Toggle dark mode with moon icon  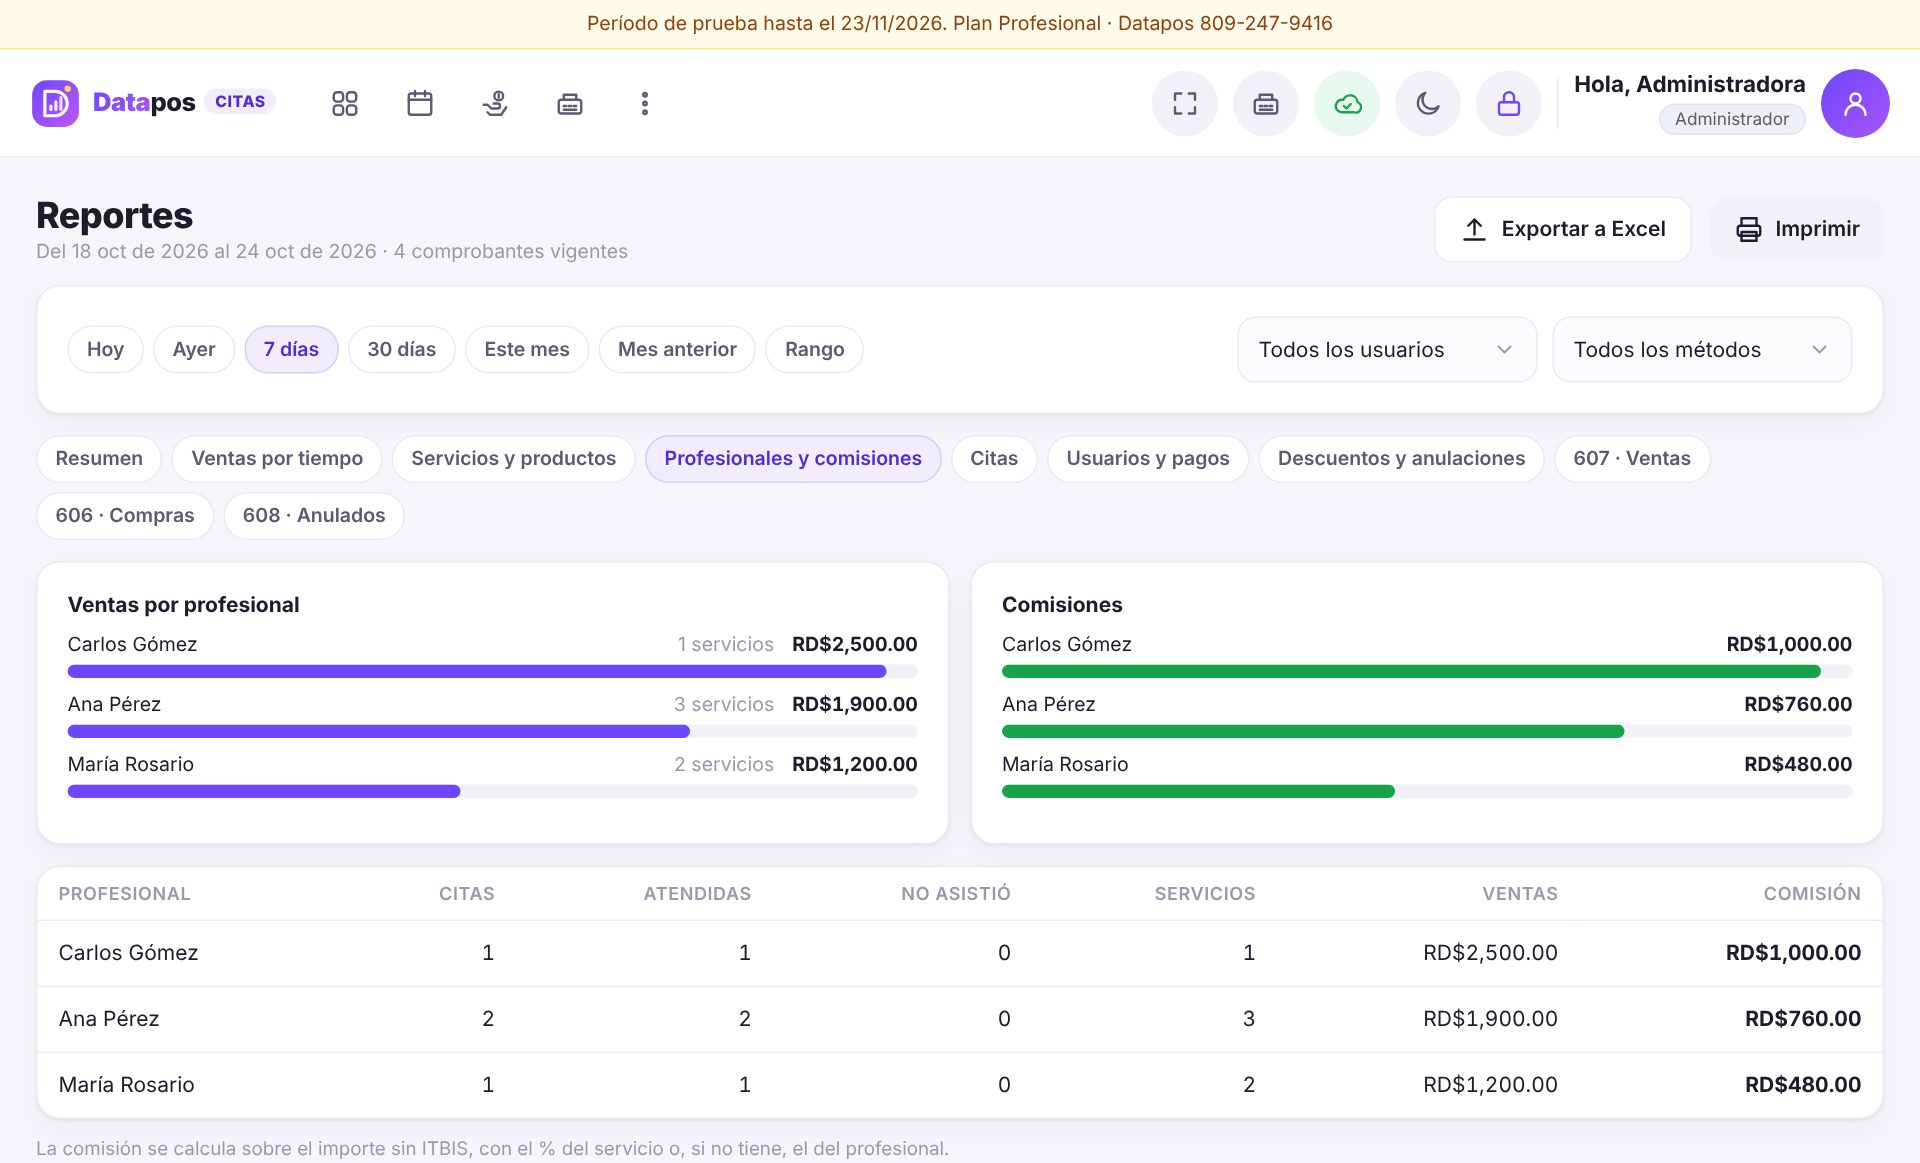click(1428, 104)
